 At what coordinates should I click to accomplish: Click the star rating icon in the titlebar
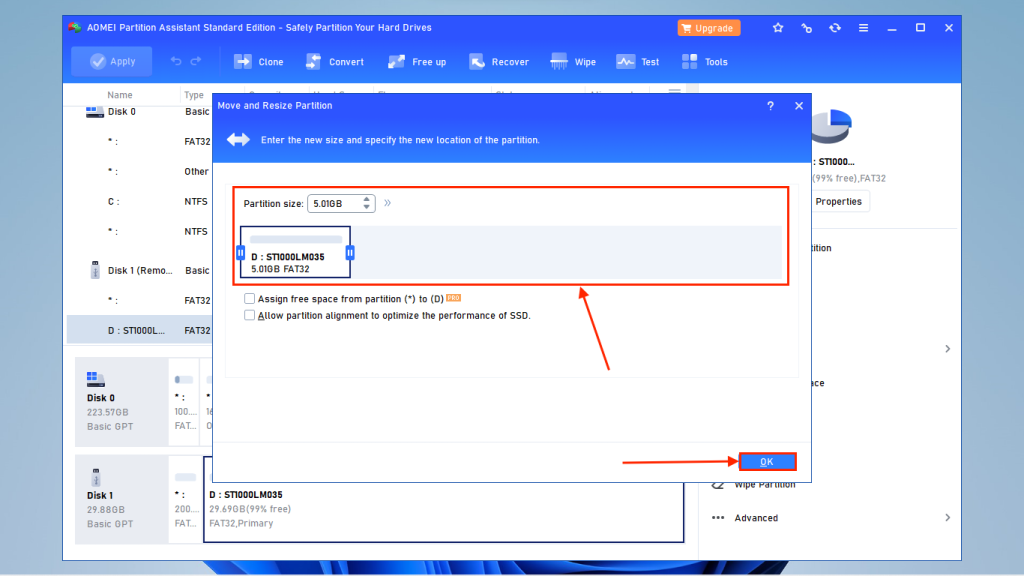coord(778,28)
